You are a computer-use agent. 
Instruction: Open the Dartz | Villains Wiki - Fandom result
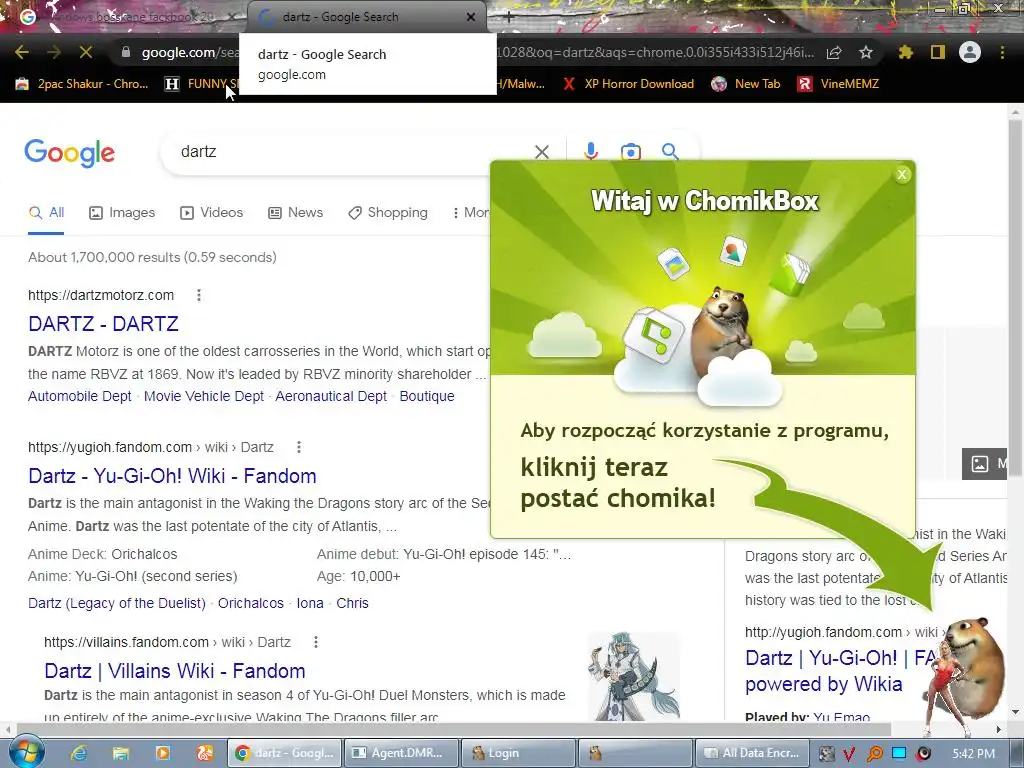tap(175, 671)
